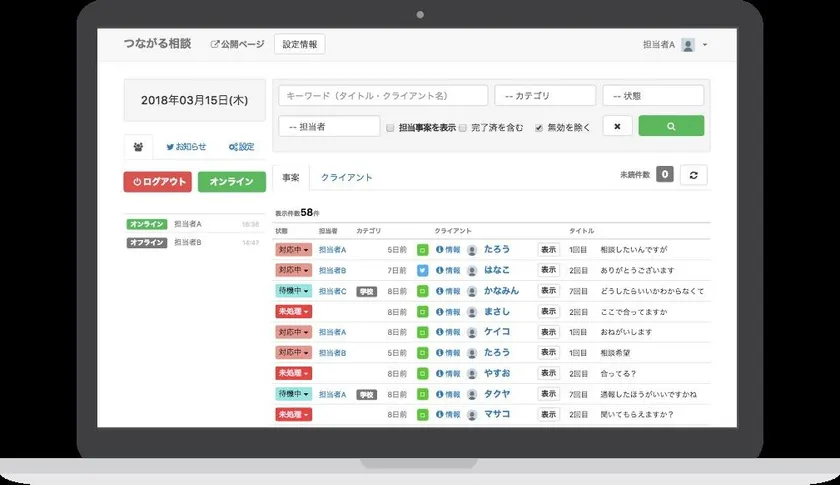This screenshot has width=840, height=485.
Task: Click the X clear filters button
Action: pos(617,126)
